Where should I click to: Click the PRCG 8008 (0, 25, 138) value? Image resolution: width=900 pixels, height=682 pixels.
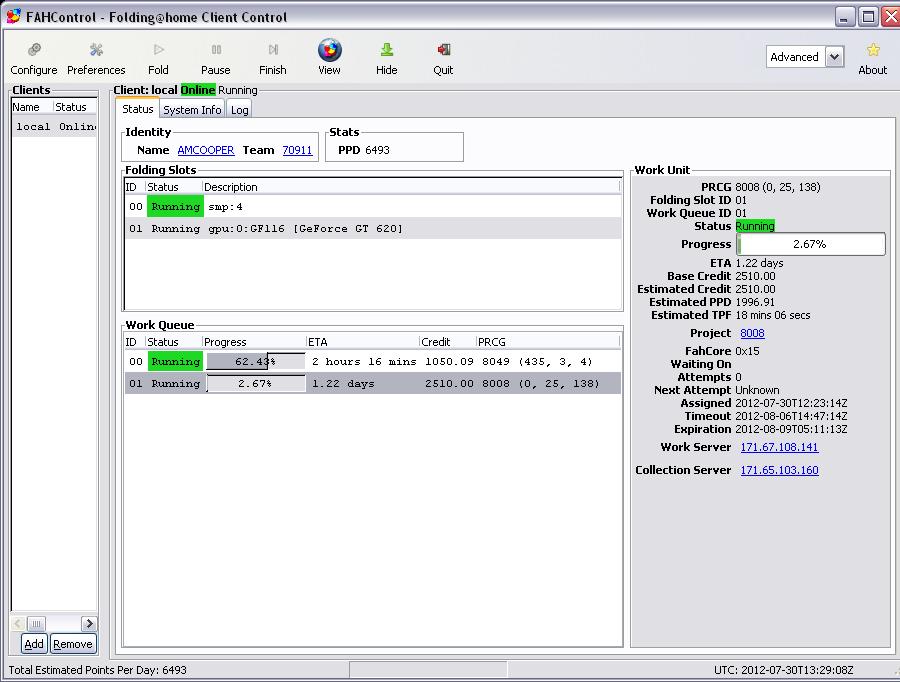[x=778, y=187]
